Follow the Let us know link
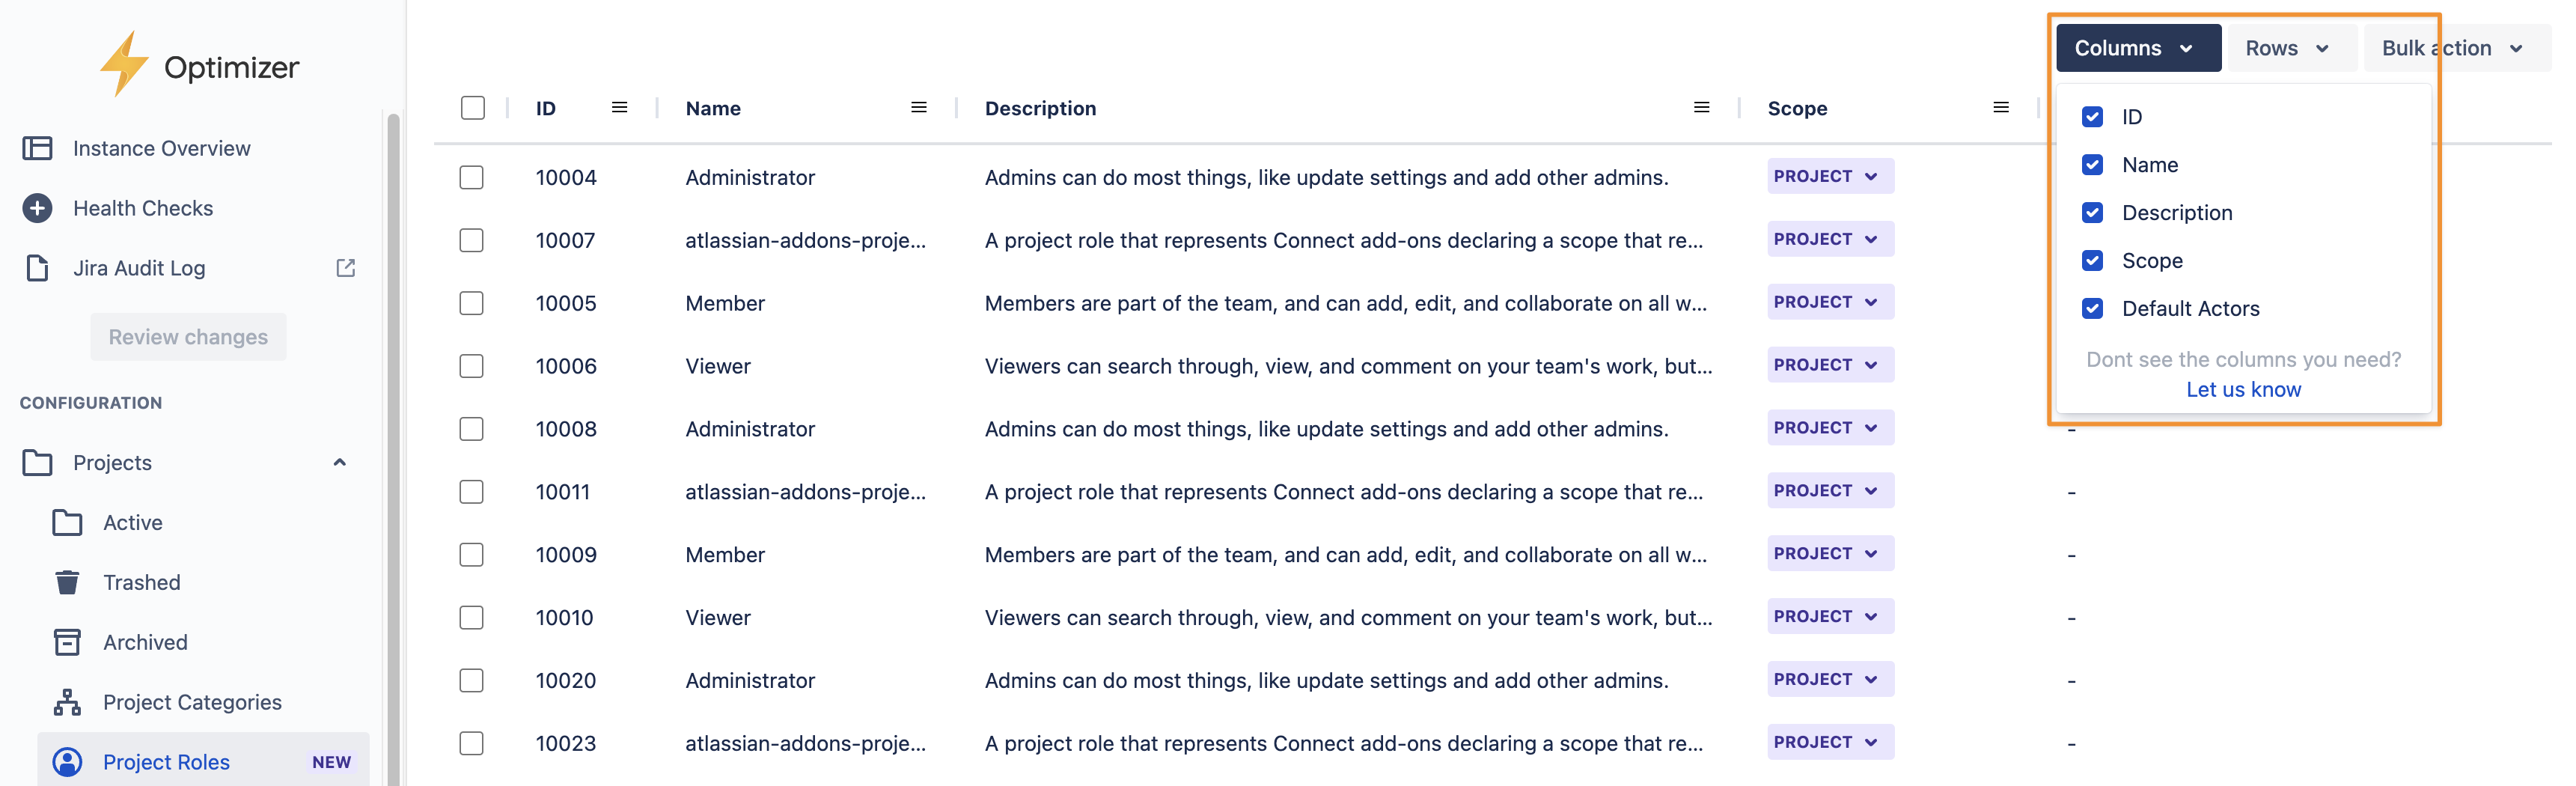This screenshot has height=786, width=2576. point(2243,390)
